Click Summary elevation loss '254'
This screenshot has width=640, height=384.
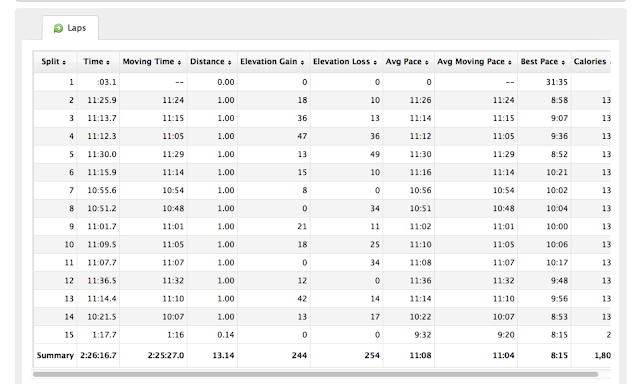click(x=372, y=355)
